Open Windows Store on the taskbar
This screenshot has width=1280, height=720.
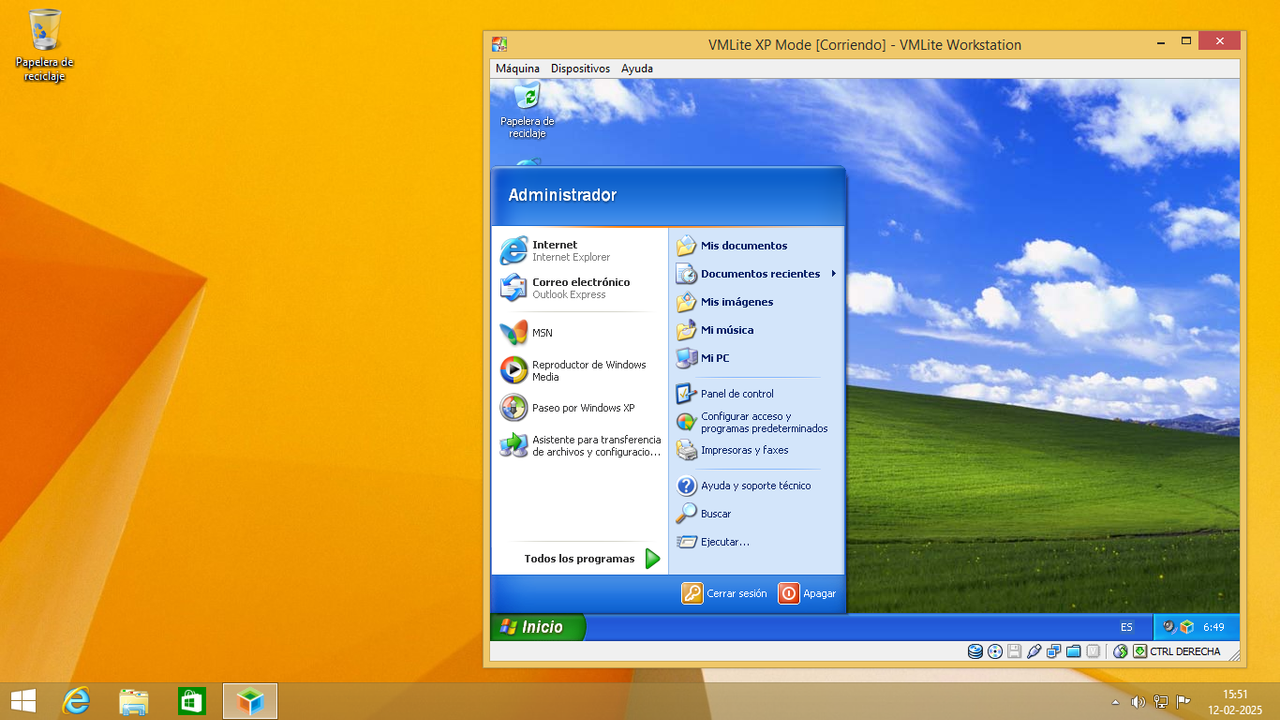coord(192,701)
